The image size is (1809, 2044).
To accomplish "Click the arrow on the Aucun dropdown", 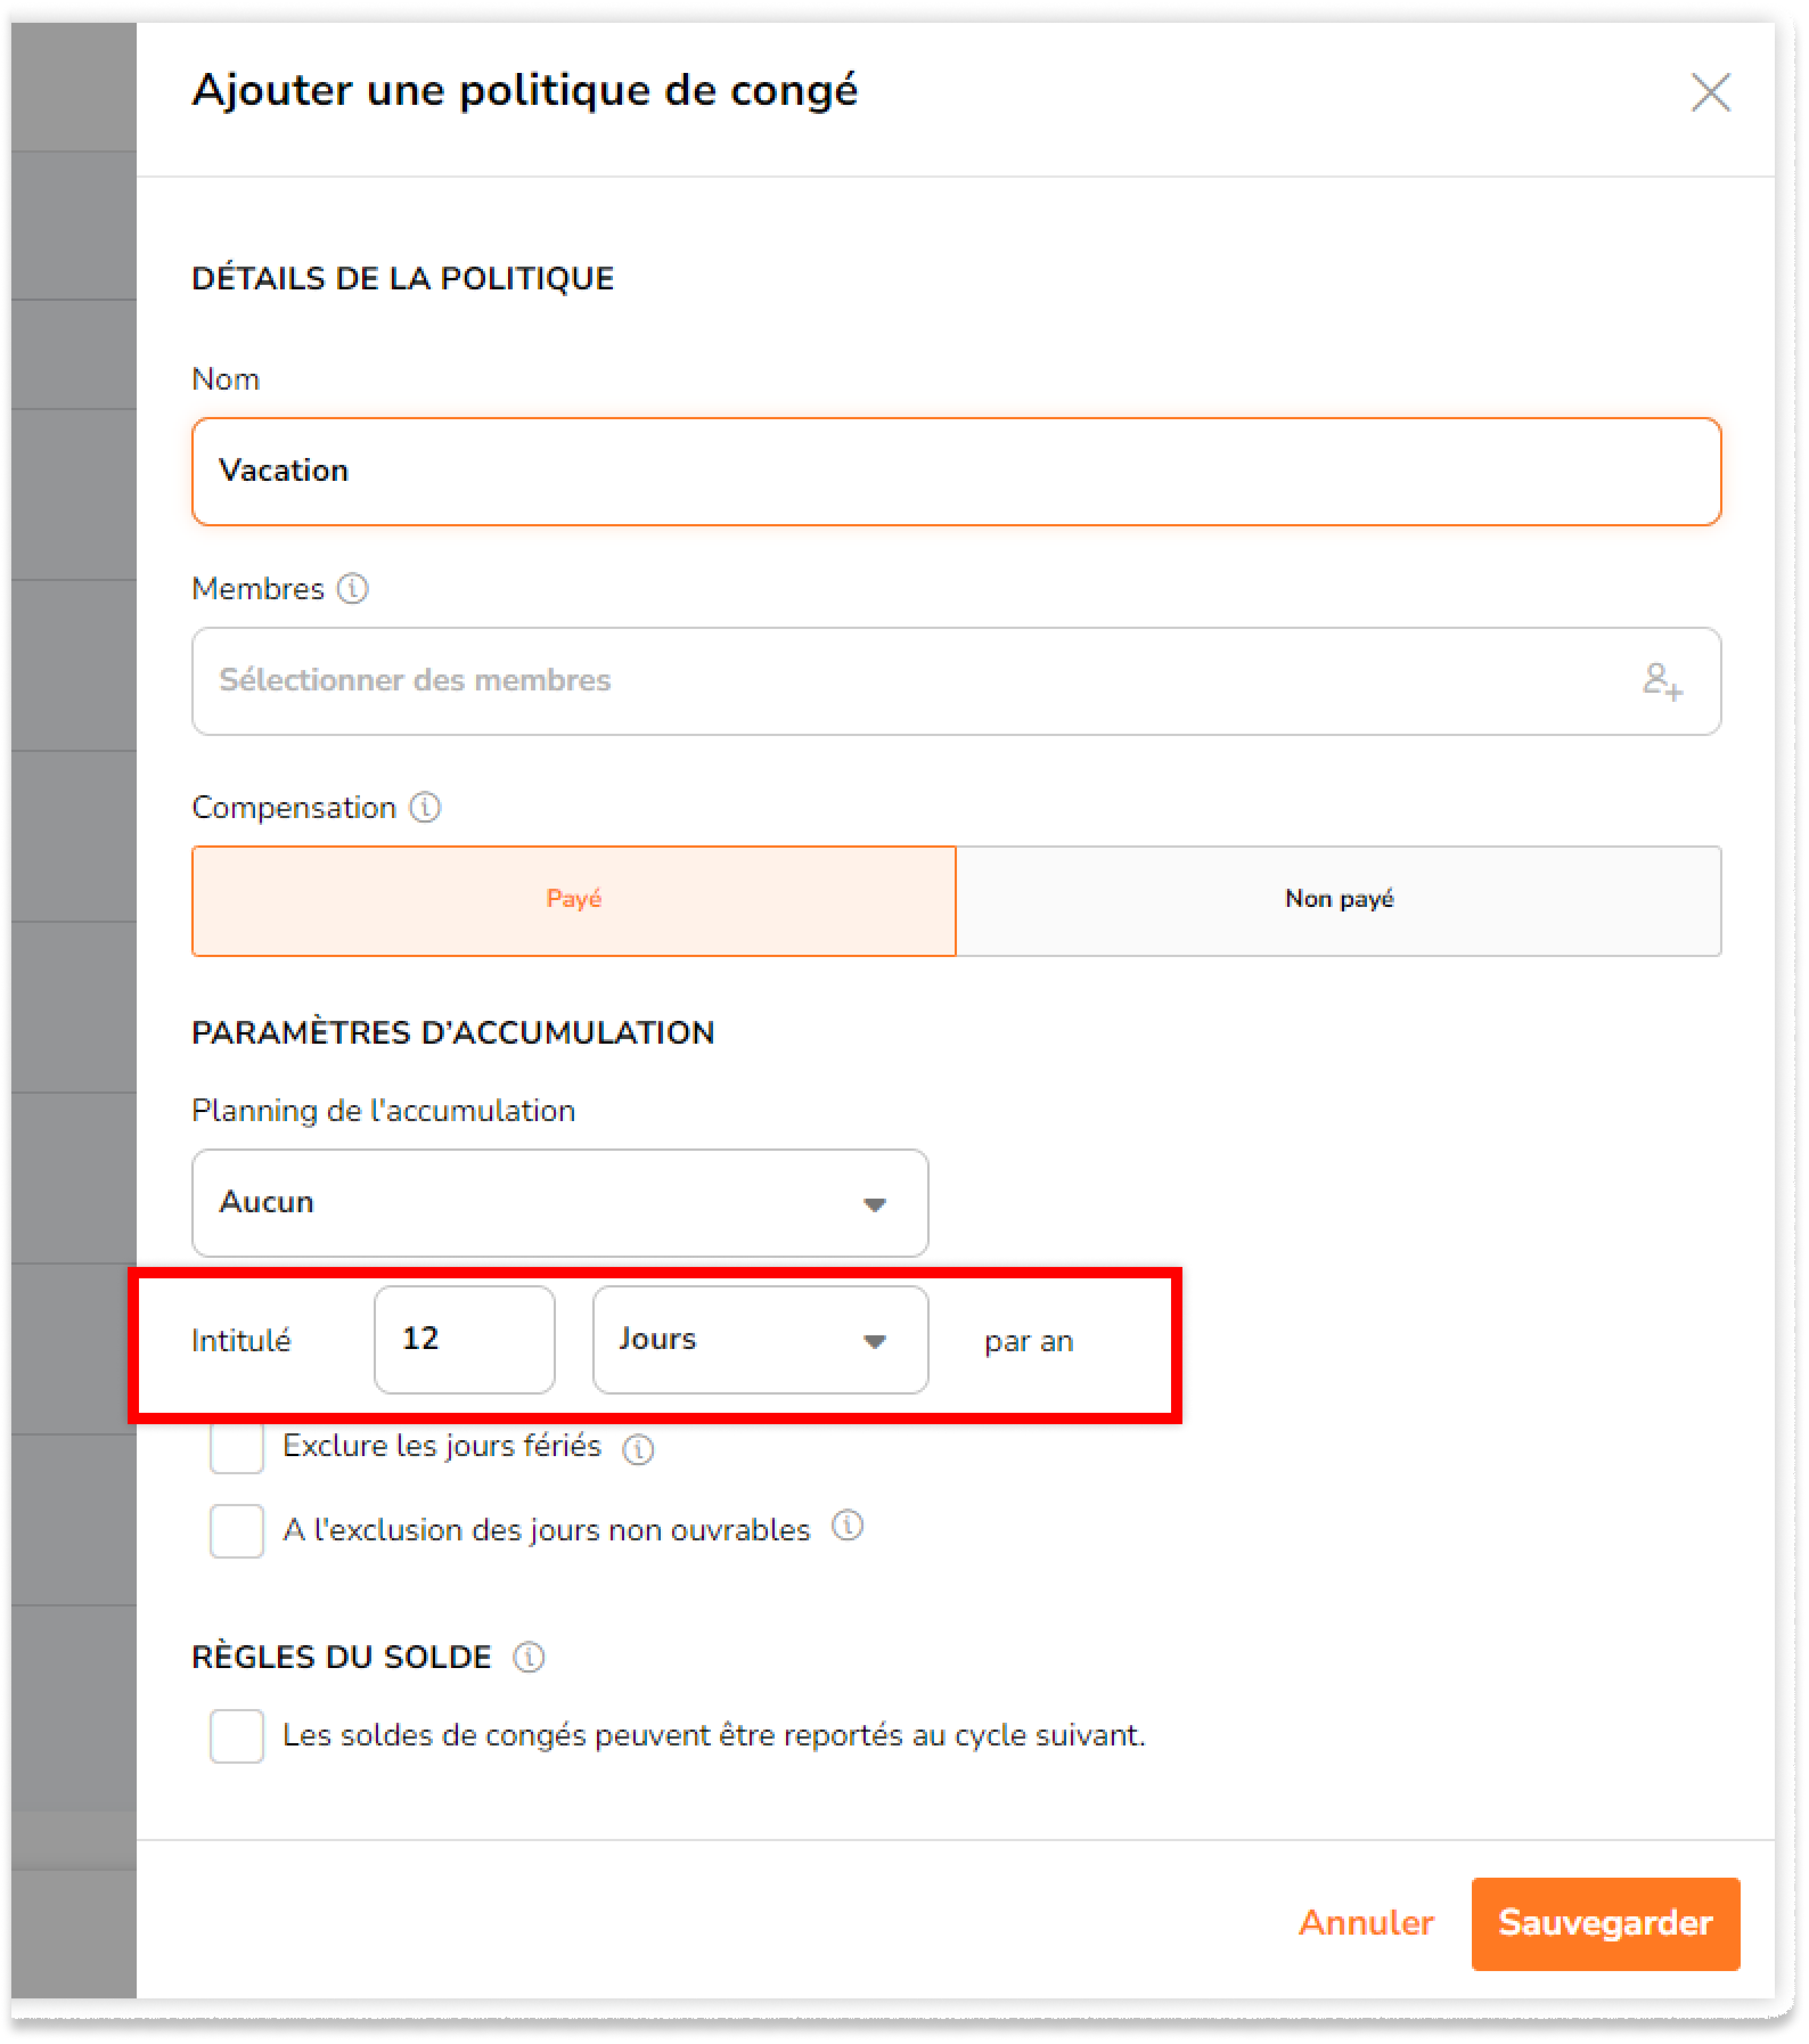I will click(875, 1204).
